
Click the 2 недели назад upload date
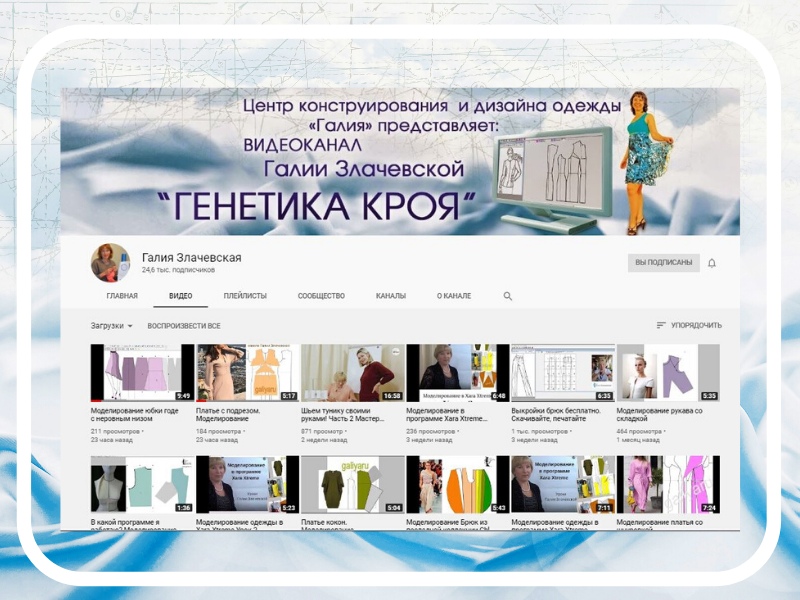pos(324,440)
